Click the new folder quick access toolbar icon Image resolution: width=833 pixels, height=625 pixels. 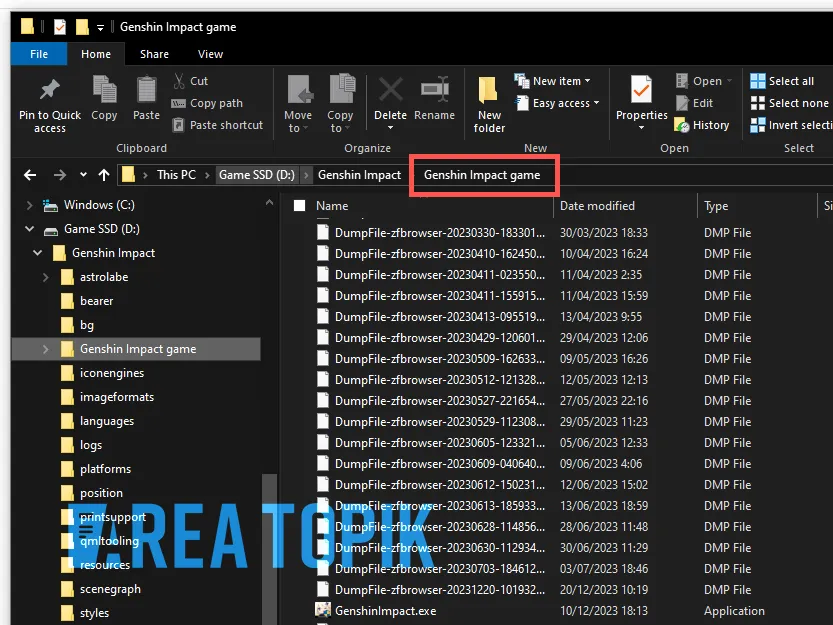coord(82,27)
